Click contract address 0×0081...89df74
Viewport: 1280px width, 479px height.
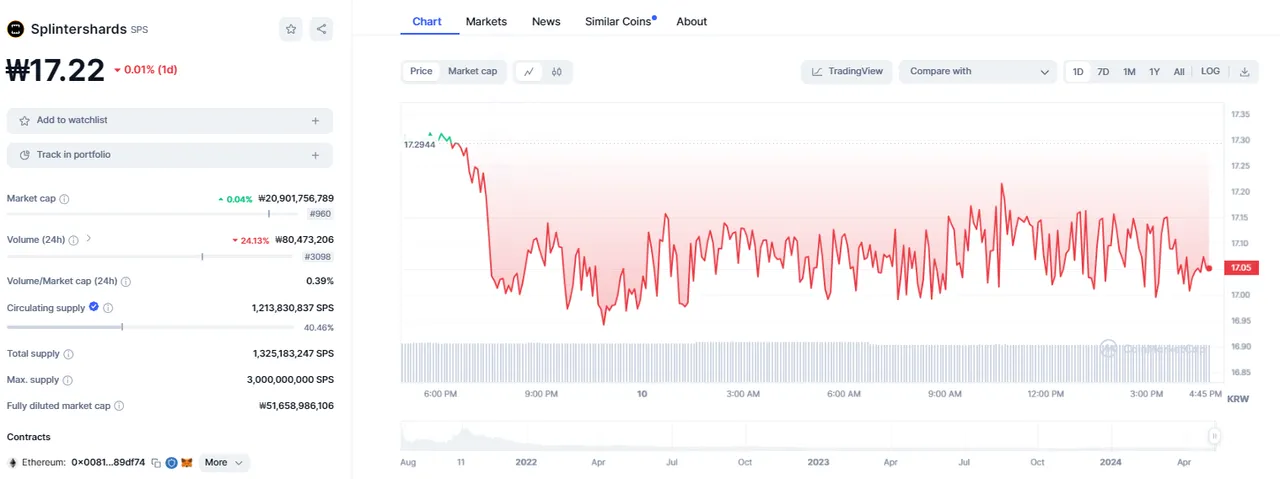click(x=108, y=463)
